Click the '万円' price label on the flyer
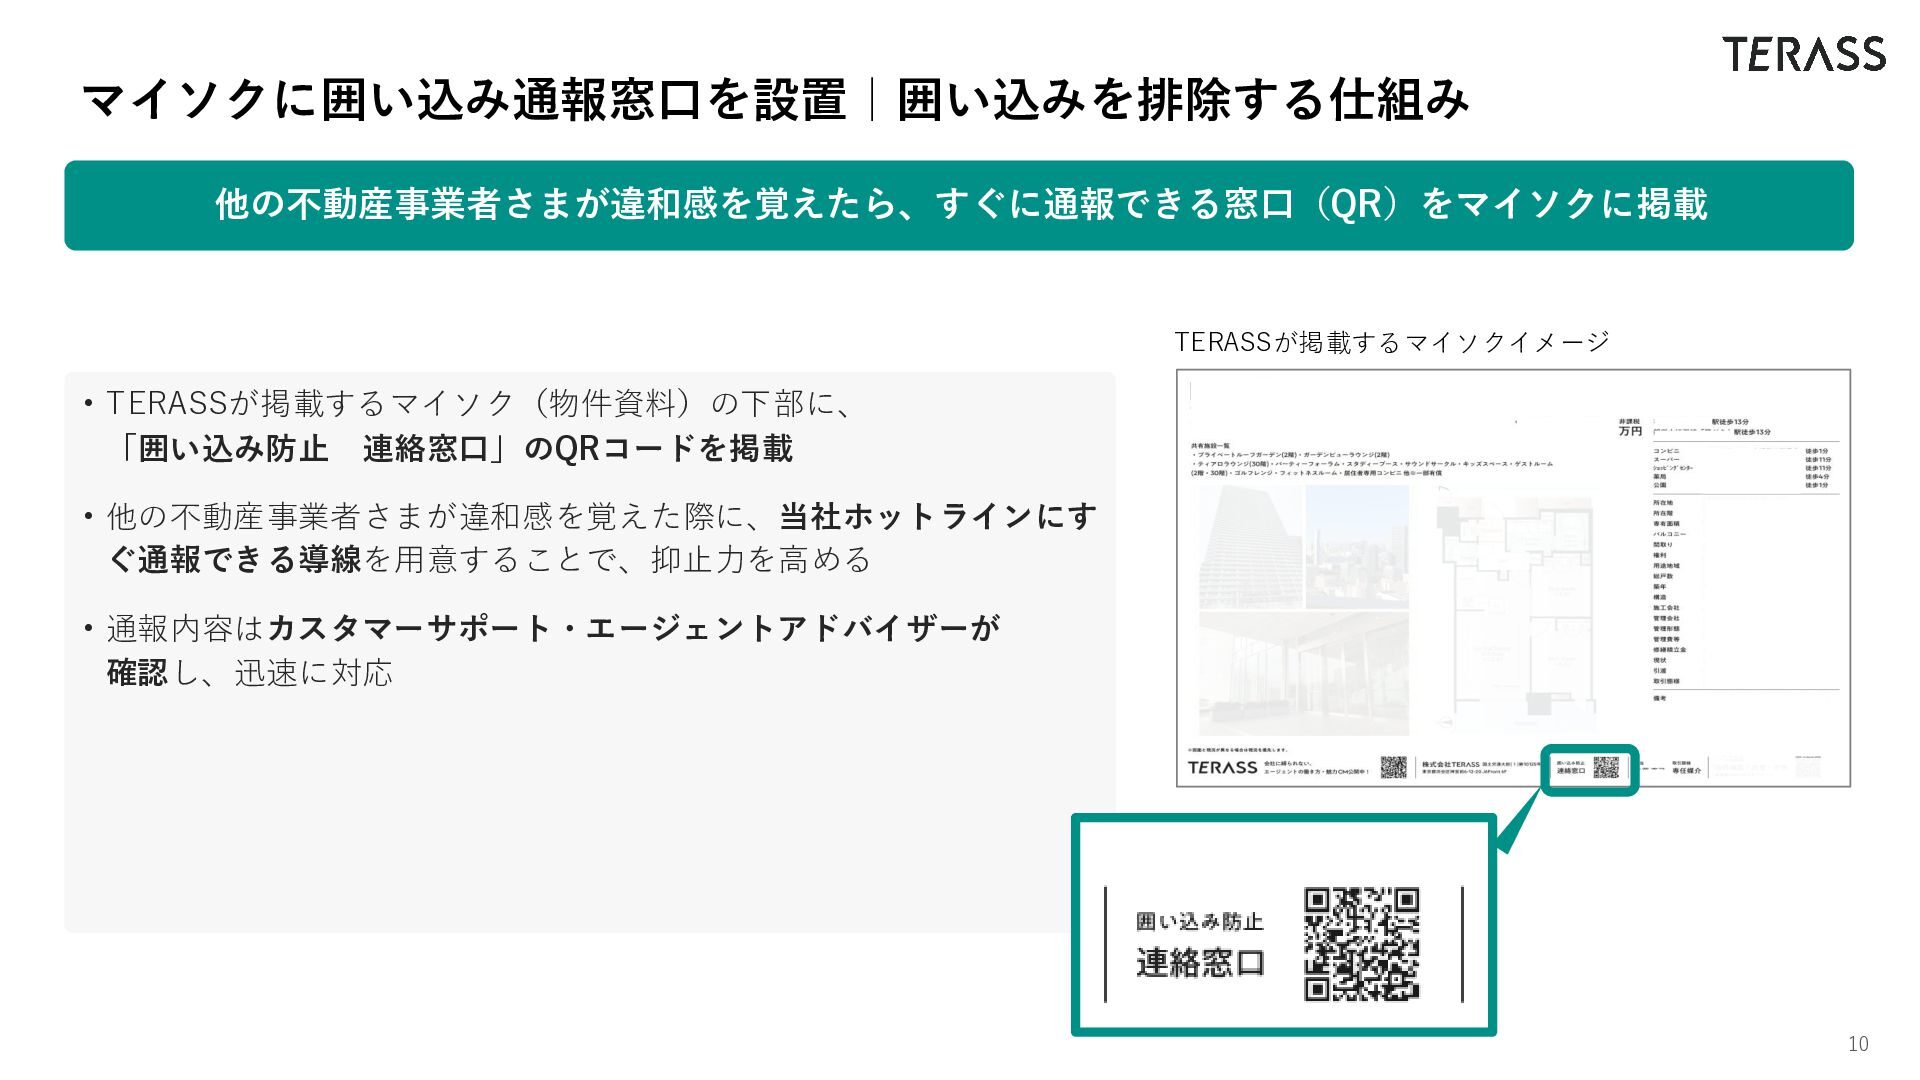 click(x=1630, y=431)
